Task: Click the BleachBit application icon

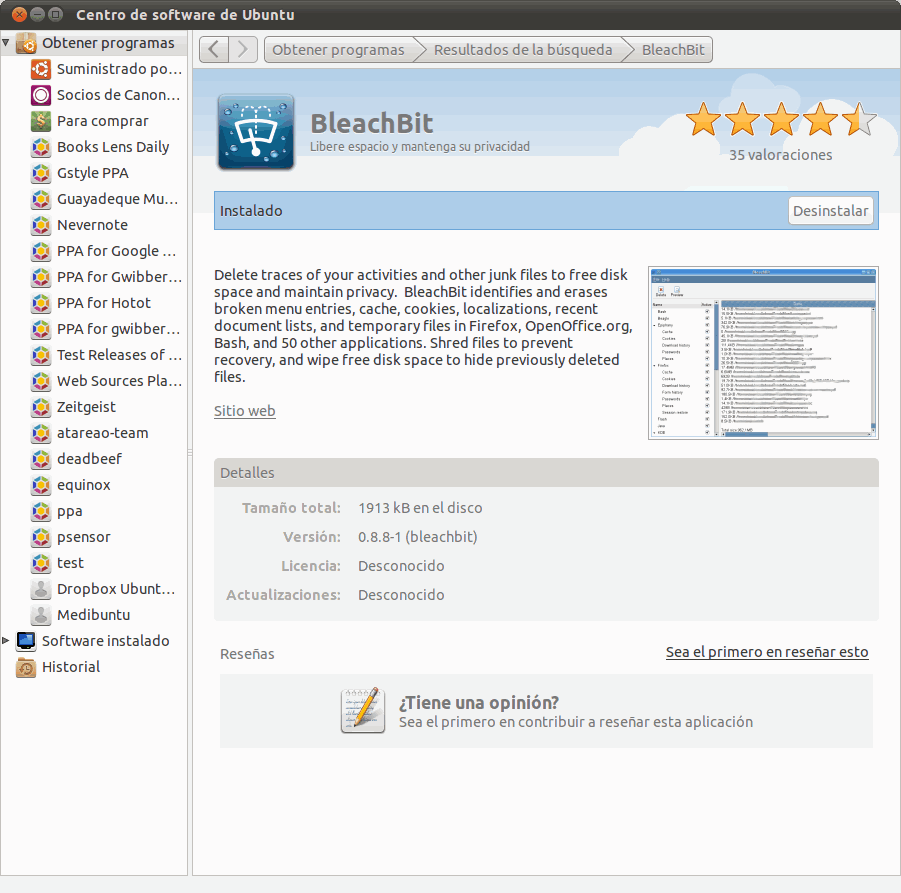Action: [x=256, y=132]
